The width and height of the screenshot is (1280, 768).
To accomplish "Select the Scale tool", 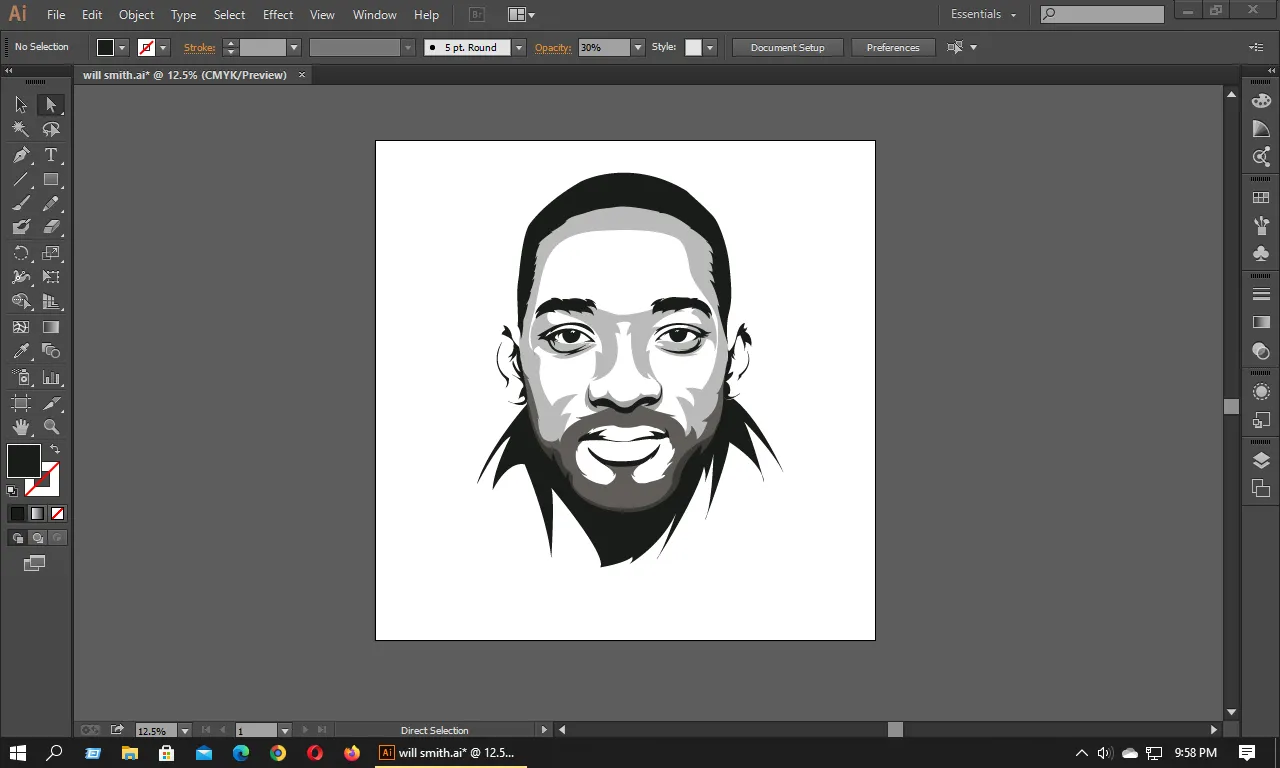I will (x=51, y=253).
